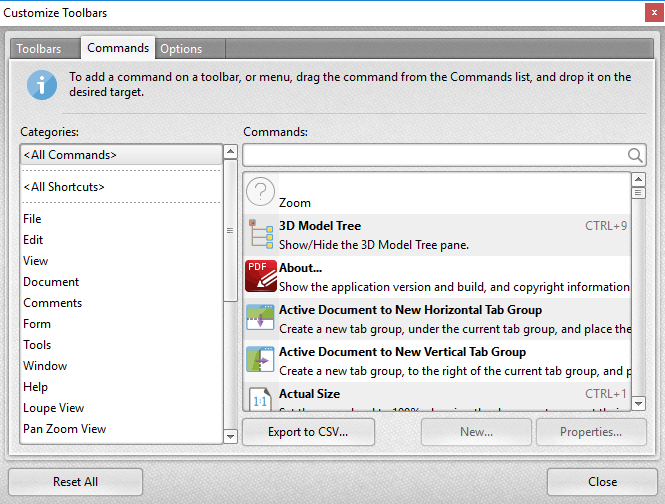Click the New... button
The width and height of the screenshot is (665, 504).
tap(476, 432)
